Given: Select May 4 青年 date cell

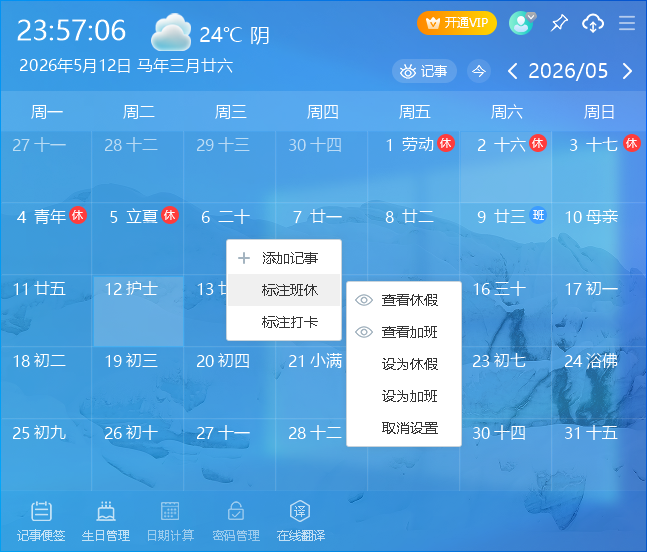Looking at the screenshot, I should tap(46, 238).
